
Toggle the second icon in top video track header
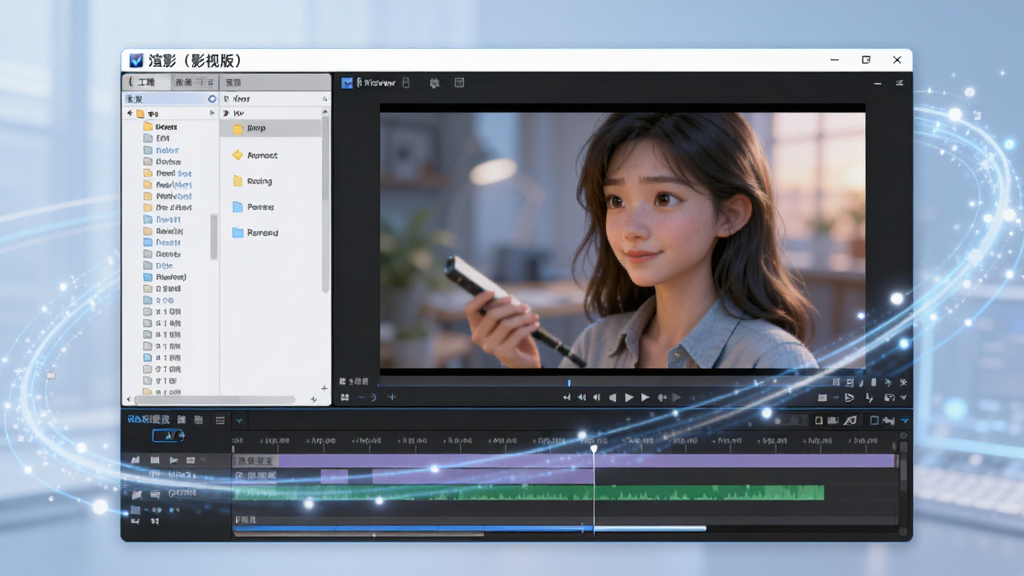[155, 460]
